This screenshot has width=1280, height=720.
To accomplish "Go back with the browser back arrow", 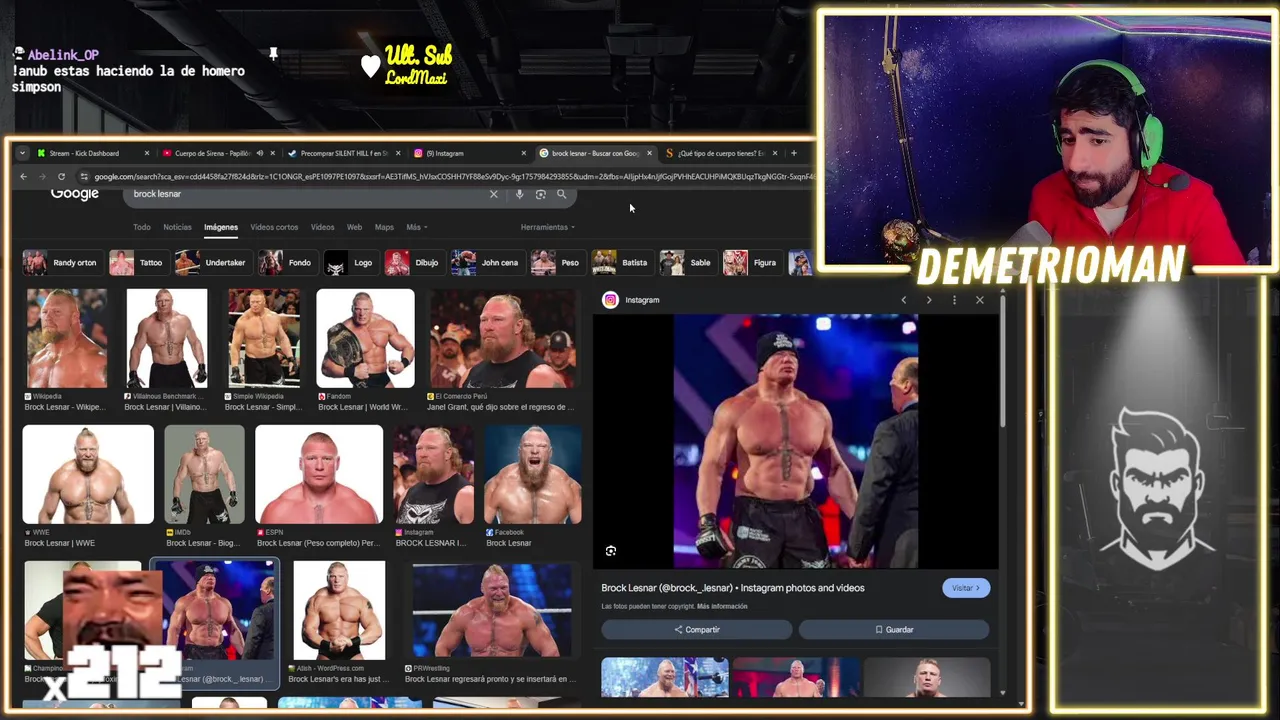I will (x=23, y=177).
